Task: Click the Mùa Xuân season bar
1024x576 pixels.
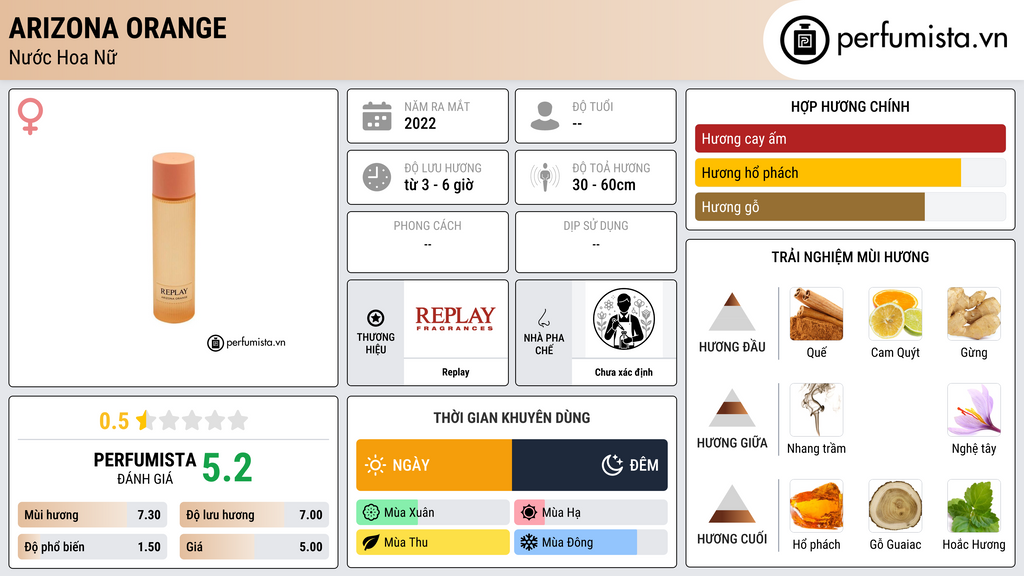Action: coord(433,513)
